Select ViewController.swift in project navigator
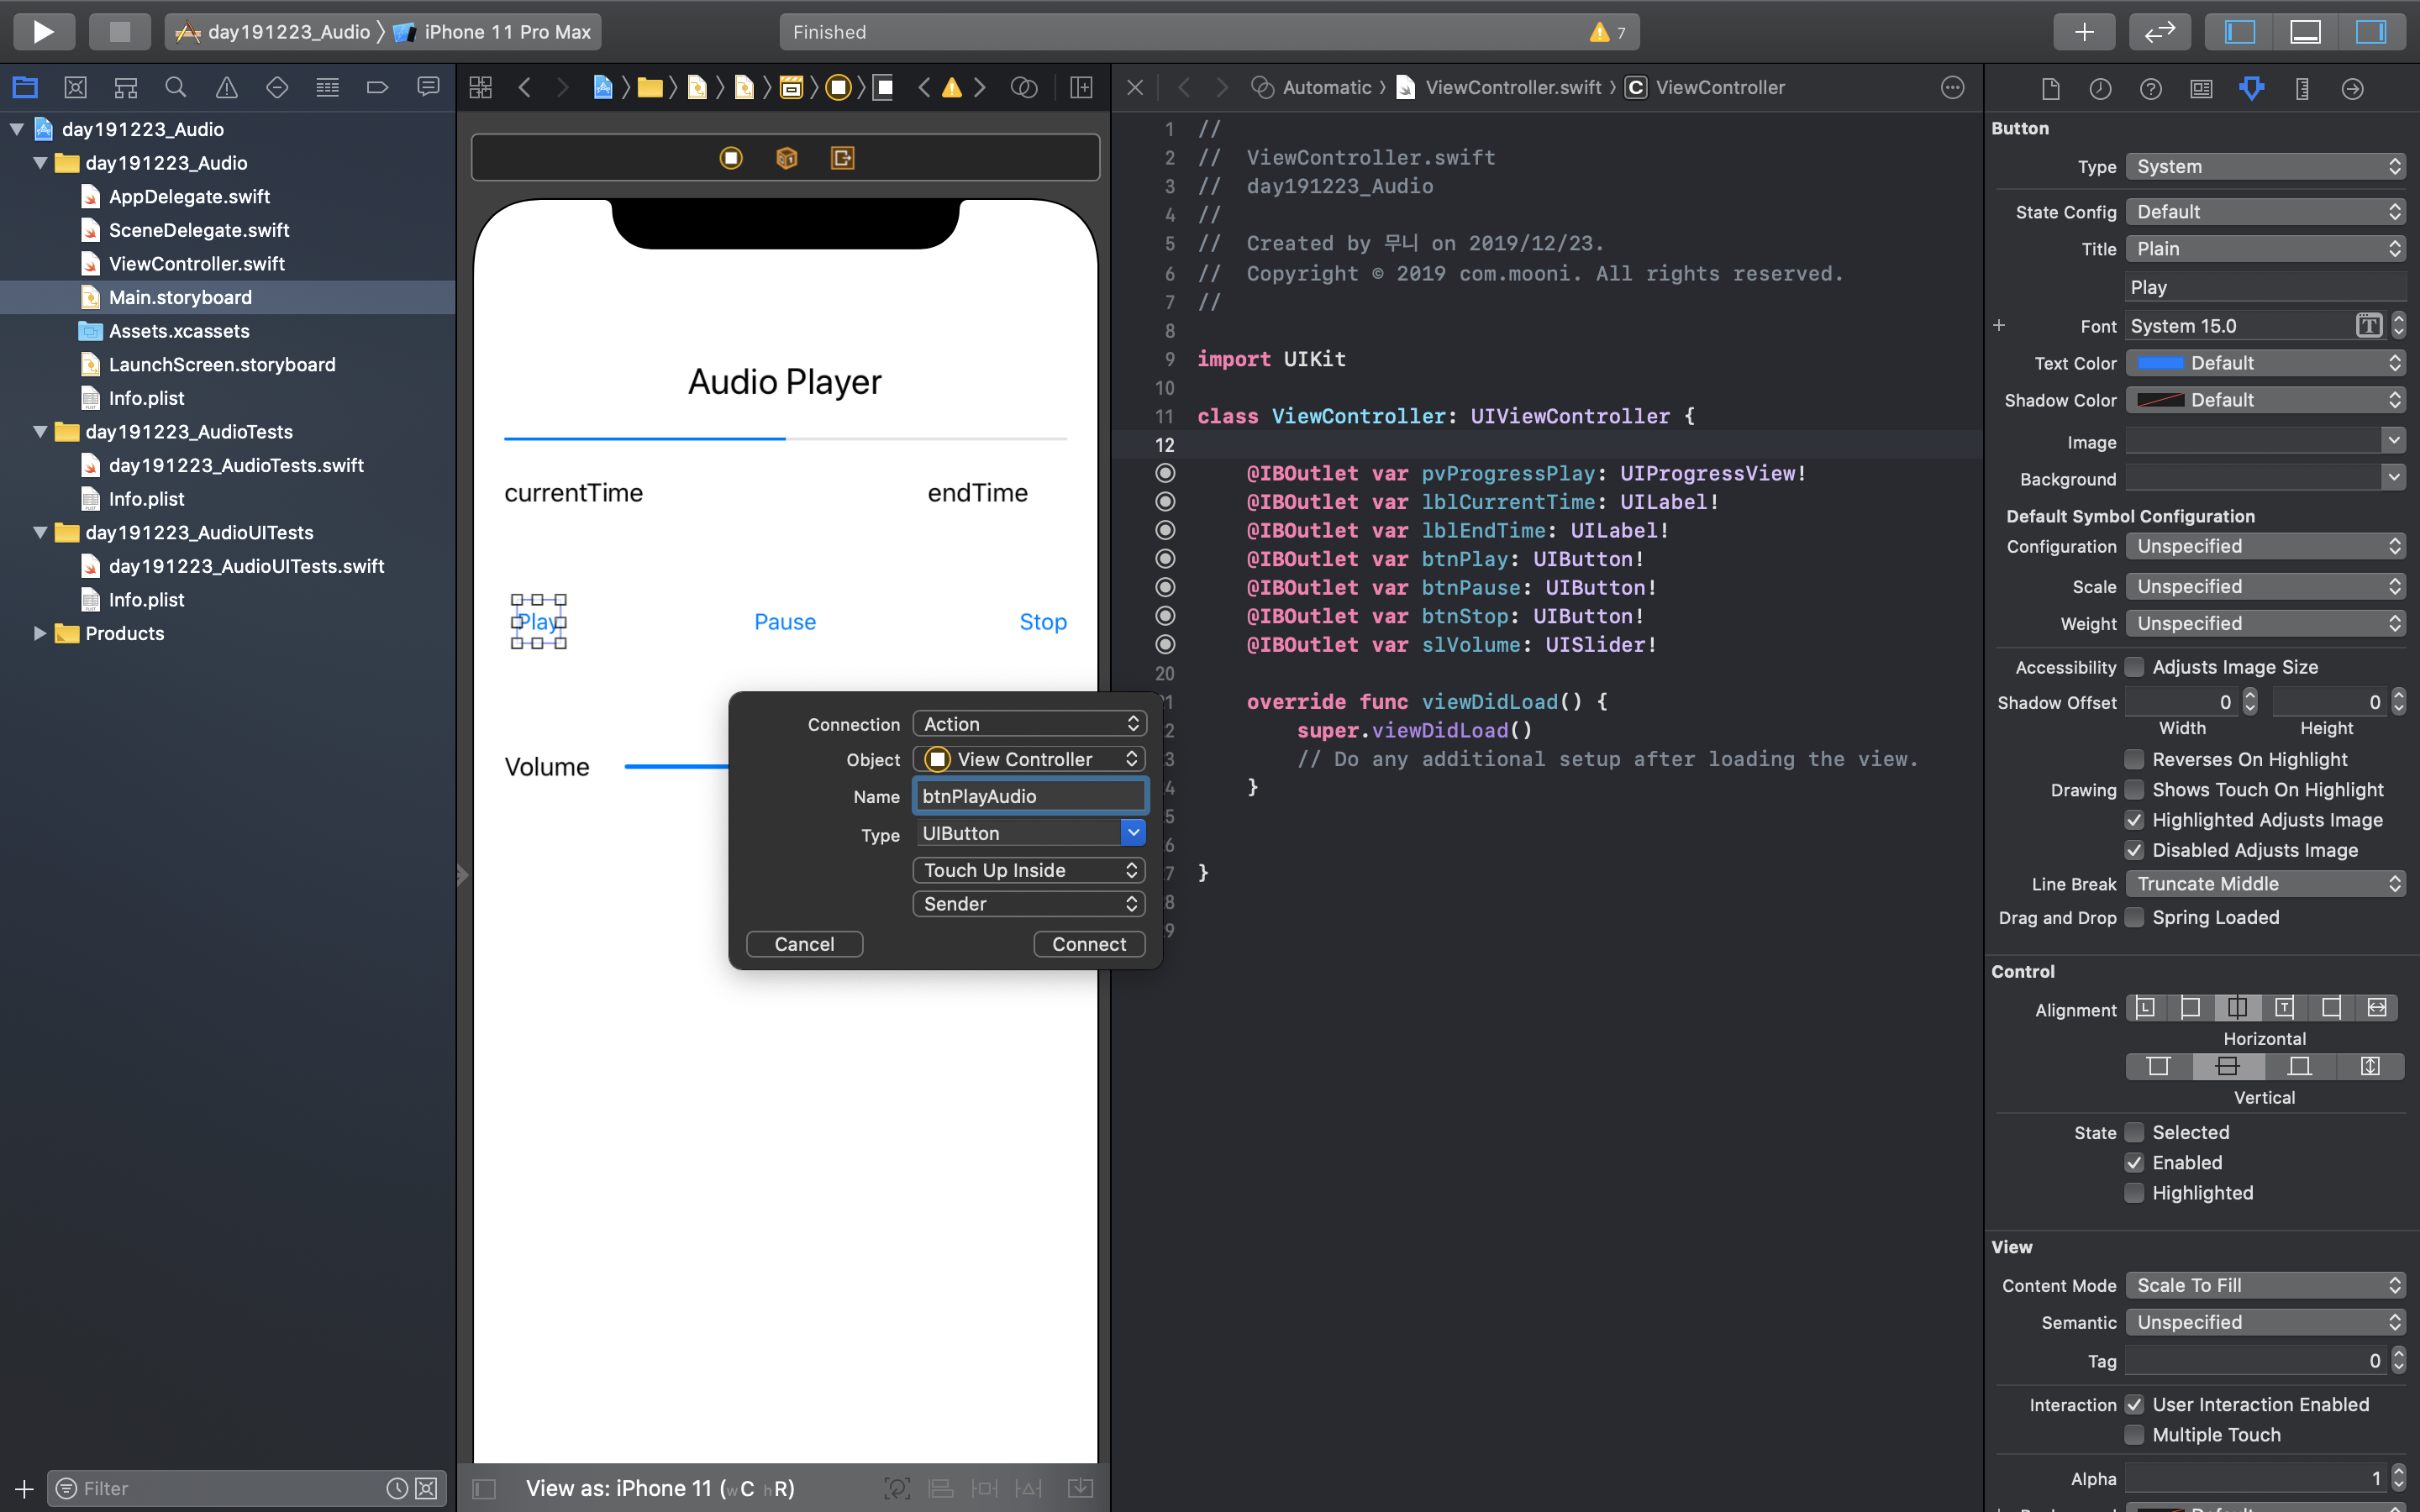Image resolution: width=2420 pixels, height=1512 pixels. point(196,264)
